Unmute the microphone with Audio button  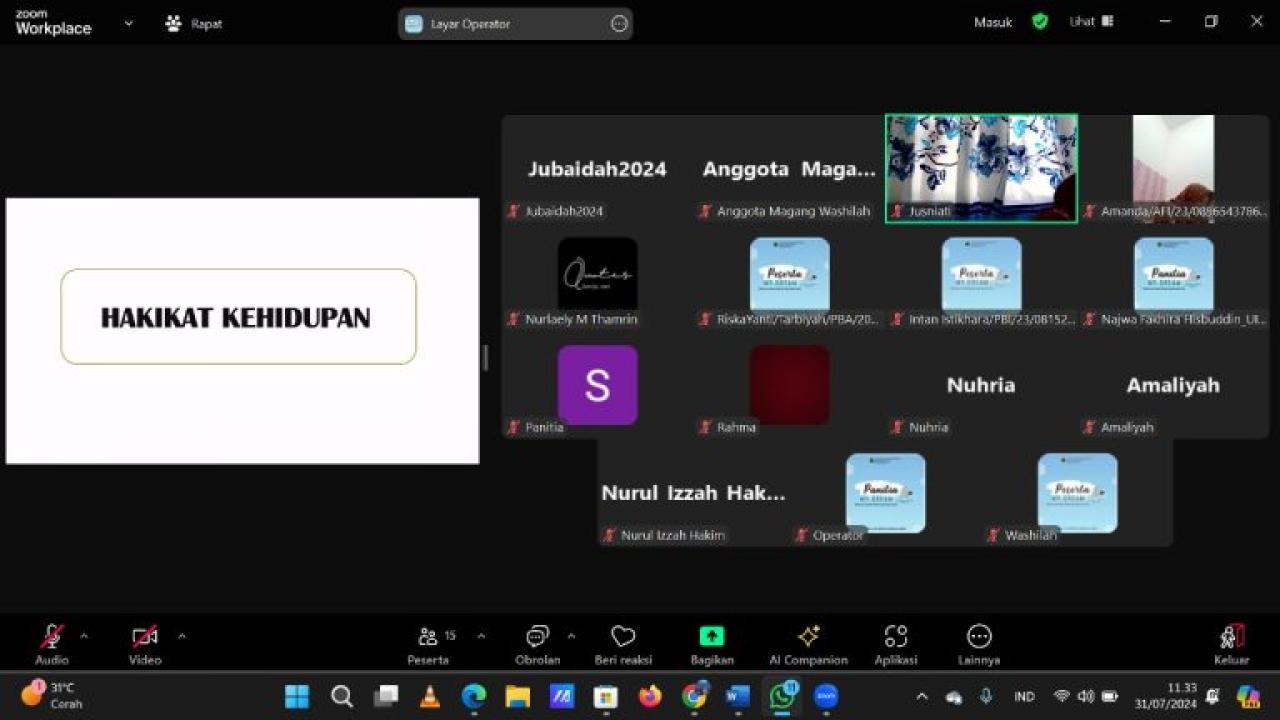point(51,644)
